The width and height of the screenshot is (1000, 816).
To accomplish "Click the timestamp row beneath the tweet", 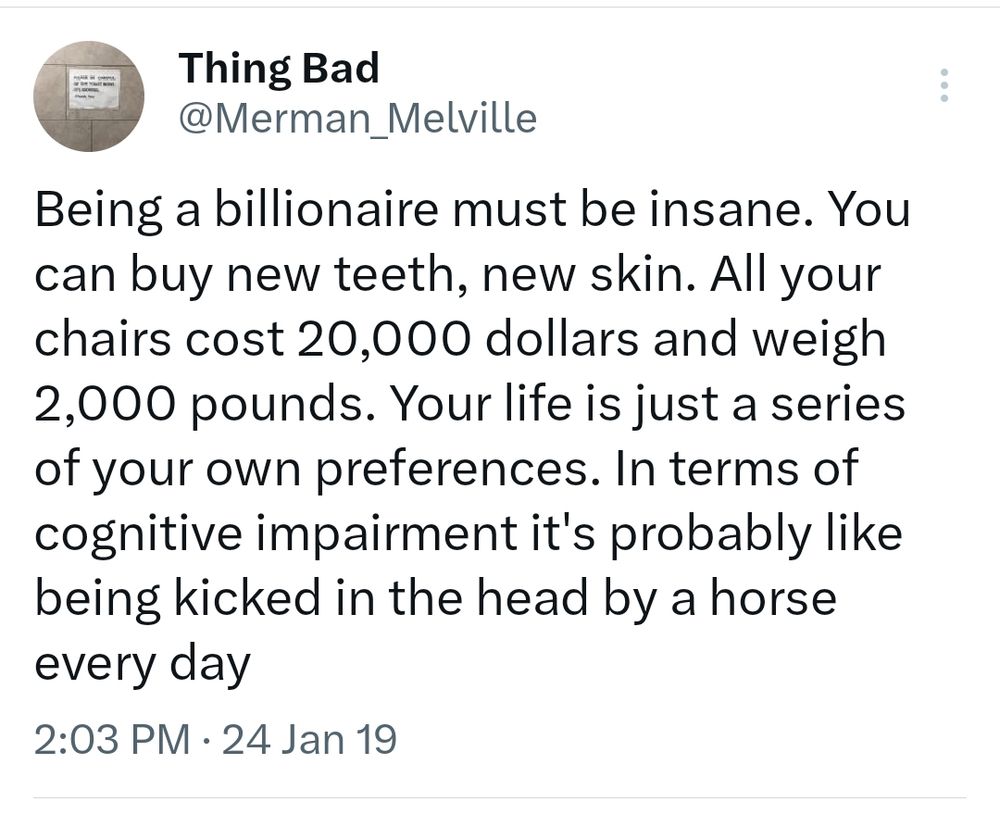I will pyautogui.click(x=215, y=739).
